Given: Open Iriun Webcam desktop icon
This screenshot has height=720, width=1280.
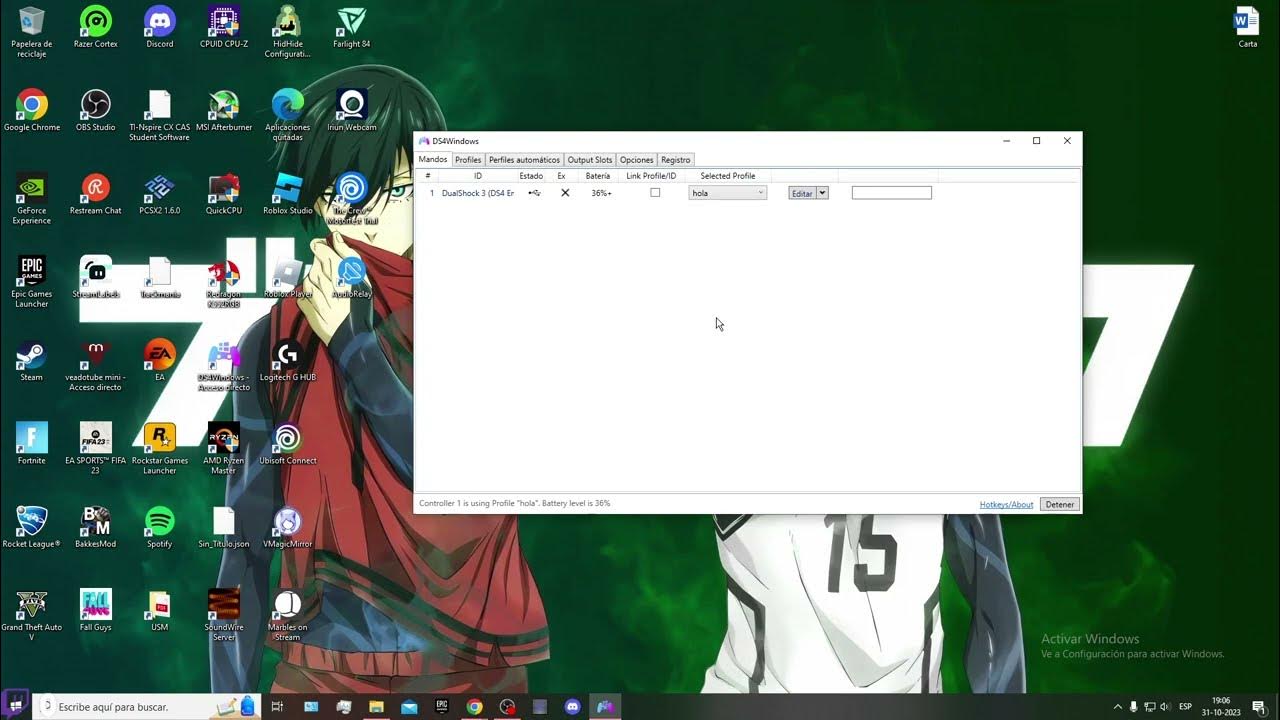Looking at the screenshot, I should click(352, 111).
